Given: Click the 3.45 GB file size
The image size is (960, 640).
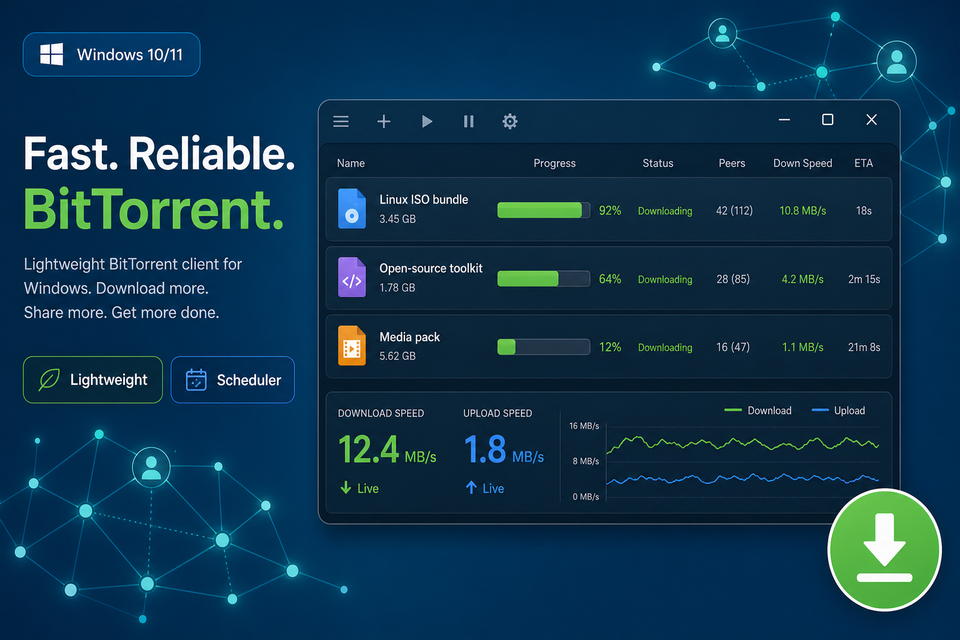Looking at the screenshot, I should pyautogui.click(x=397, y=219).
